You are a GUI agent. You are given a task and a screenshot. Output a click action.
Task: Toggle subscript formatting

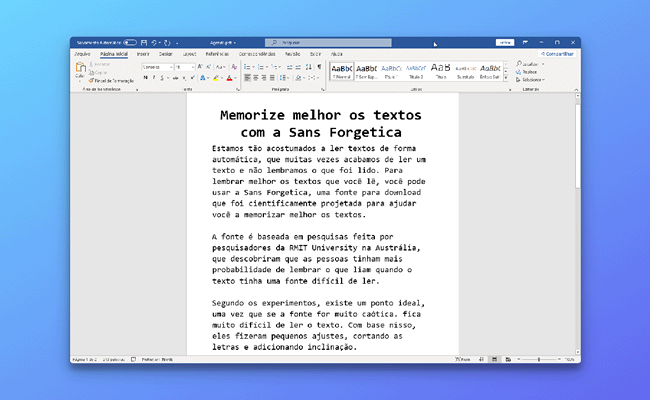[184, 78]
